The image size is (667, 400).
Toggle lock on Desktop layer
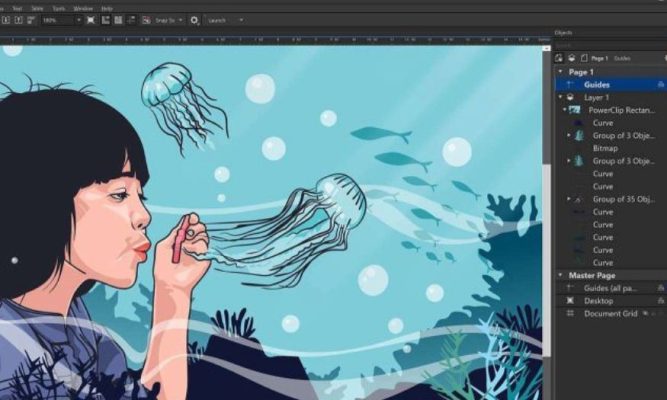pyautogui.click(x=660, y=300)
